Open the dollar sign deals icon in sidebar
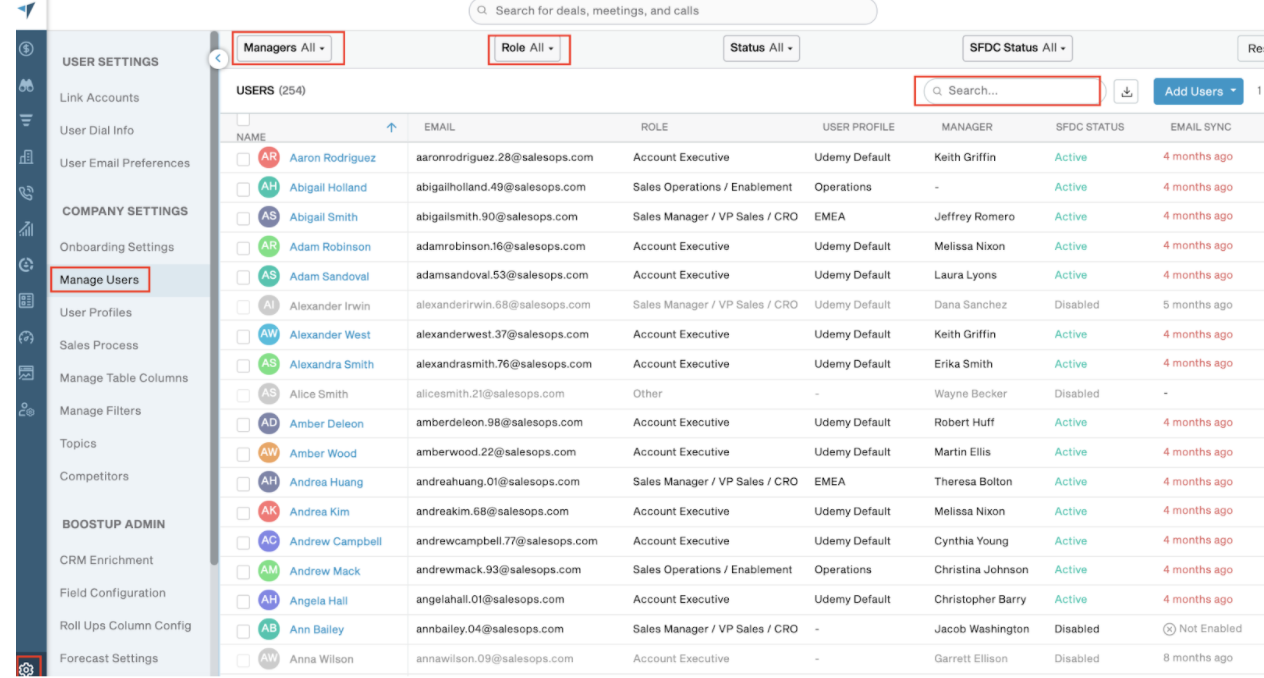Viewport: 1264px width, 678px height. coord(26,49)
